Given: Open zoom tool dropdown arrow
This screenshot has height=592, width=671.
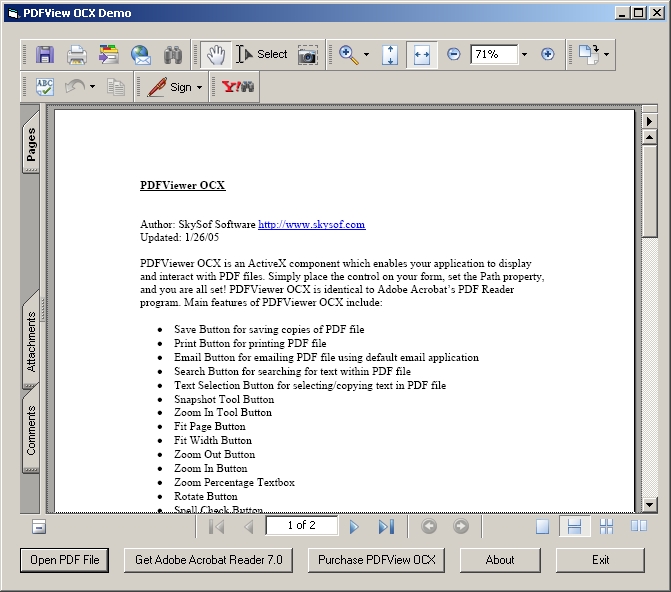Looking at the screenshot, I should pyautogui.click(x=366, y=54).
